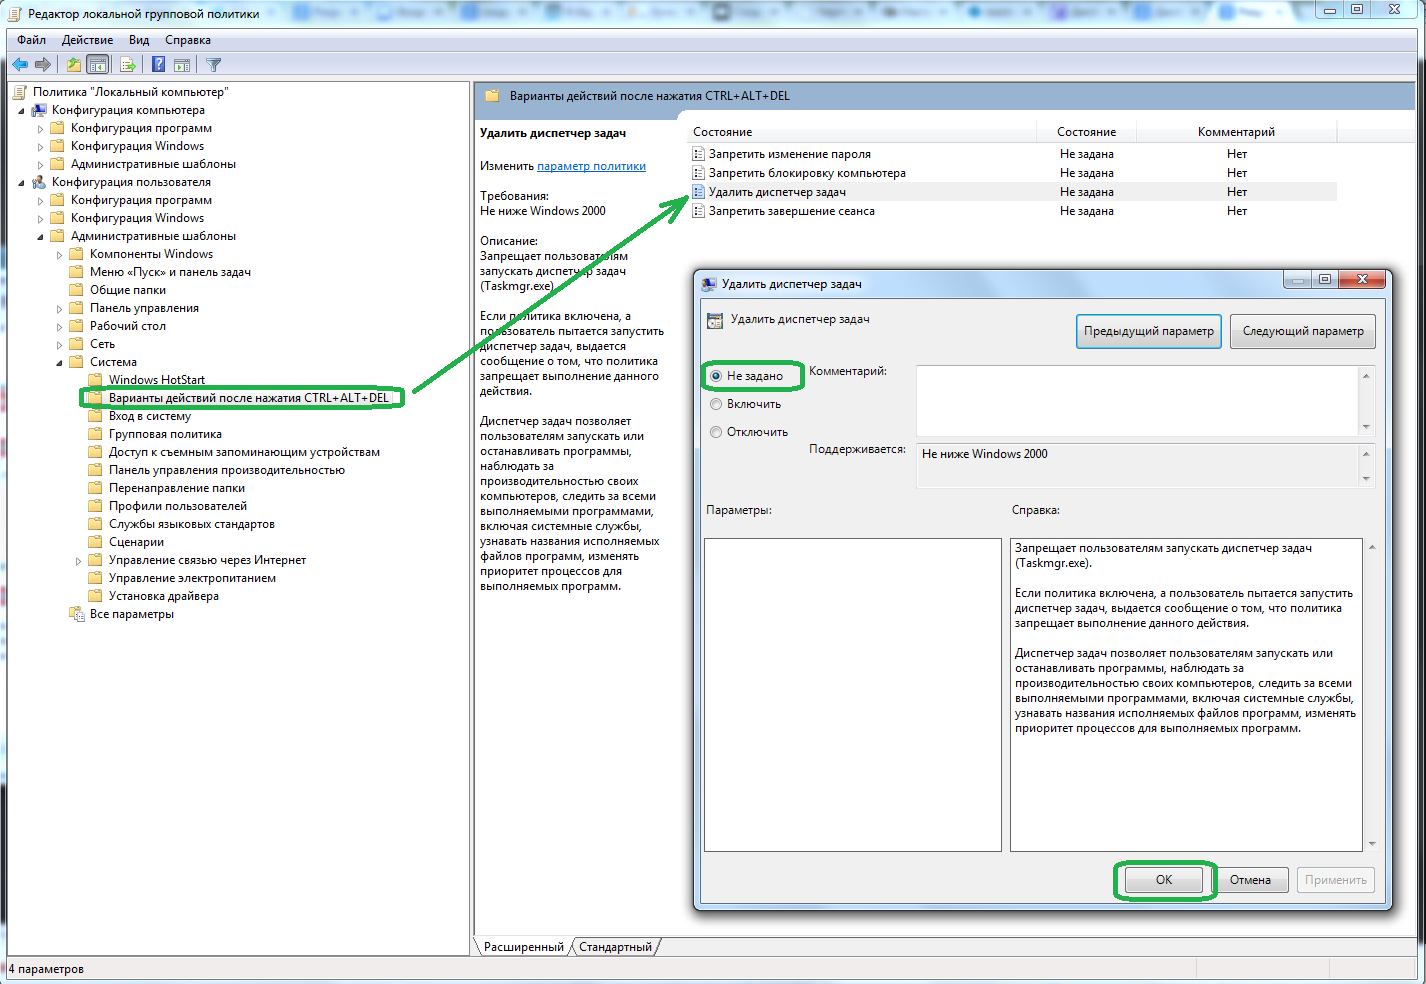Click 'Предыдущий параметр' button

(x=1149, y=331)
